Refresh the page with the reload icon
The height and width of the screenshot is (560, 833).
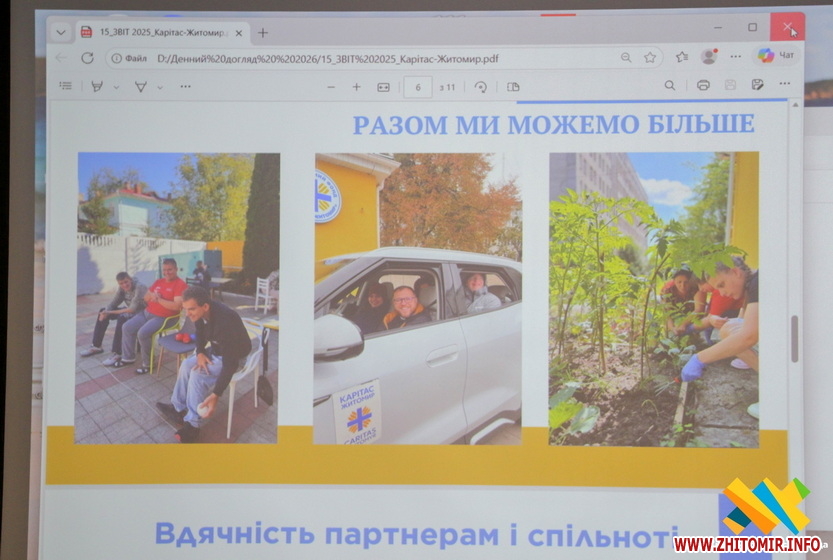tap(87, 58)
